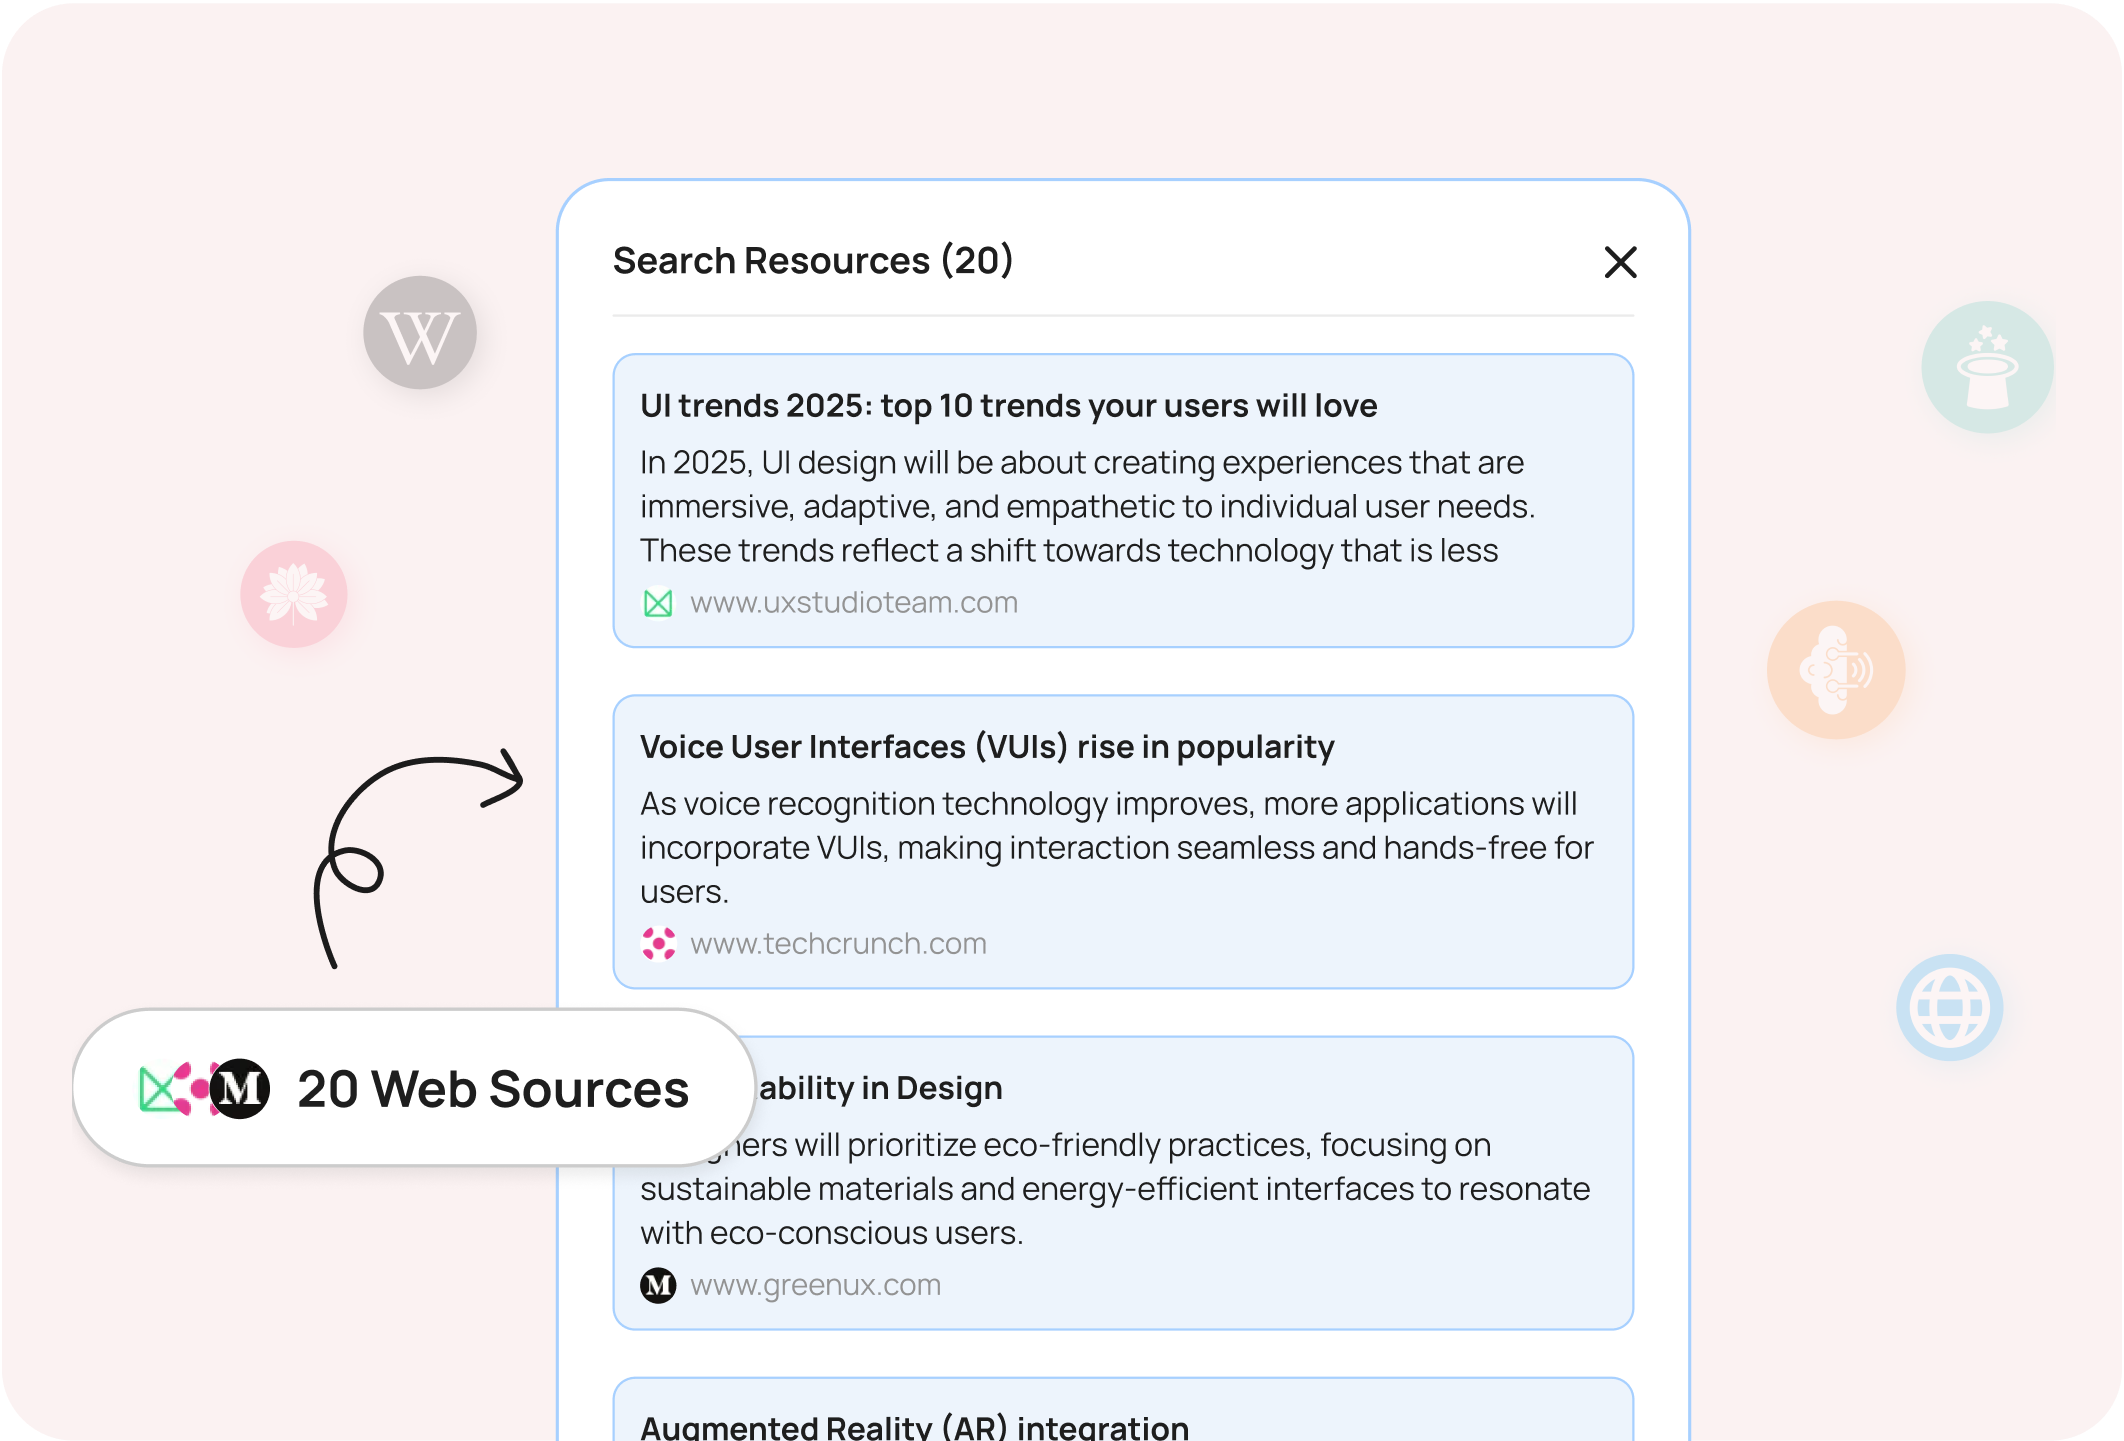Click the 20 Web Sources button
The height and width of the screenshot is (1441, 2124).
pyautogui.click(x=492, y=1088)
